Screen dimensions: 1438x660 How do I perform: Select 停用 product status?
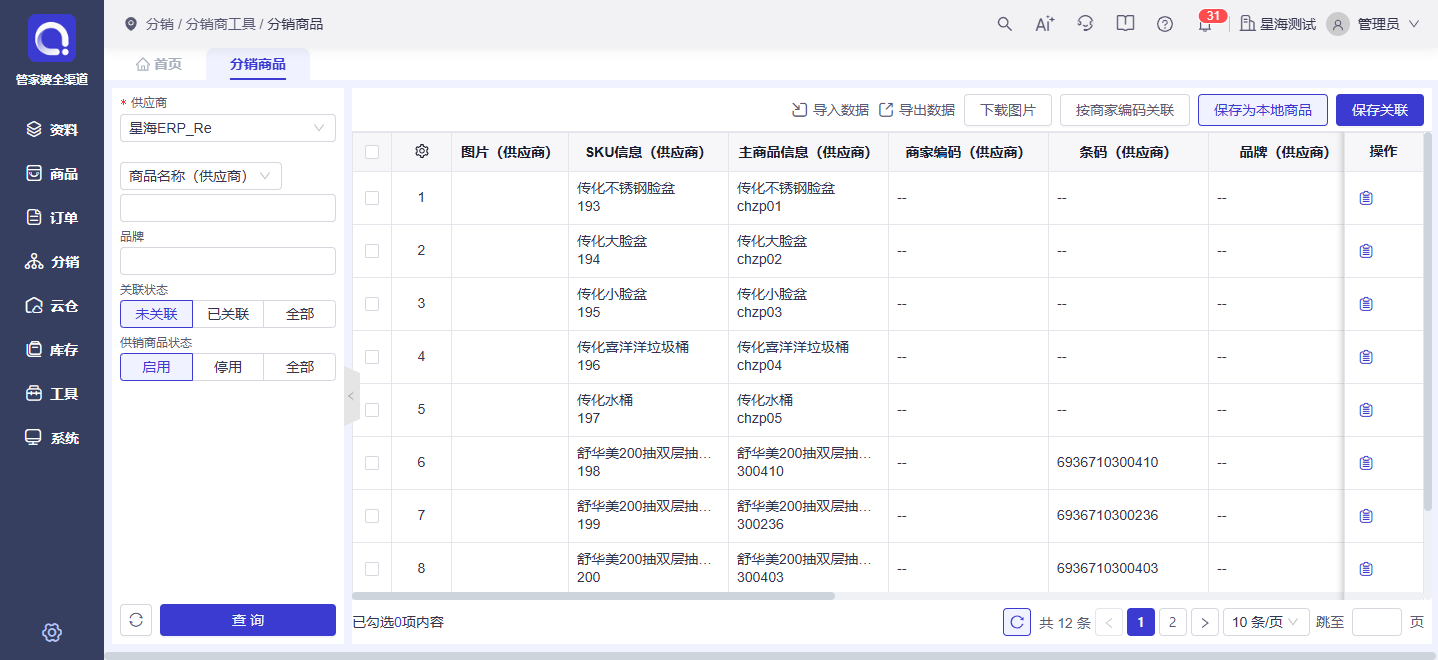(x=228, y=367)
